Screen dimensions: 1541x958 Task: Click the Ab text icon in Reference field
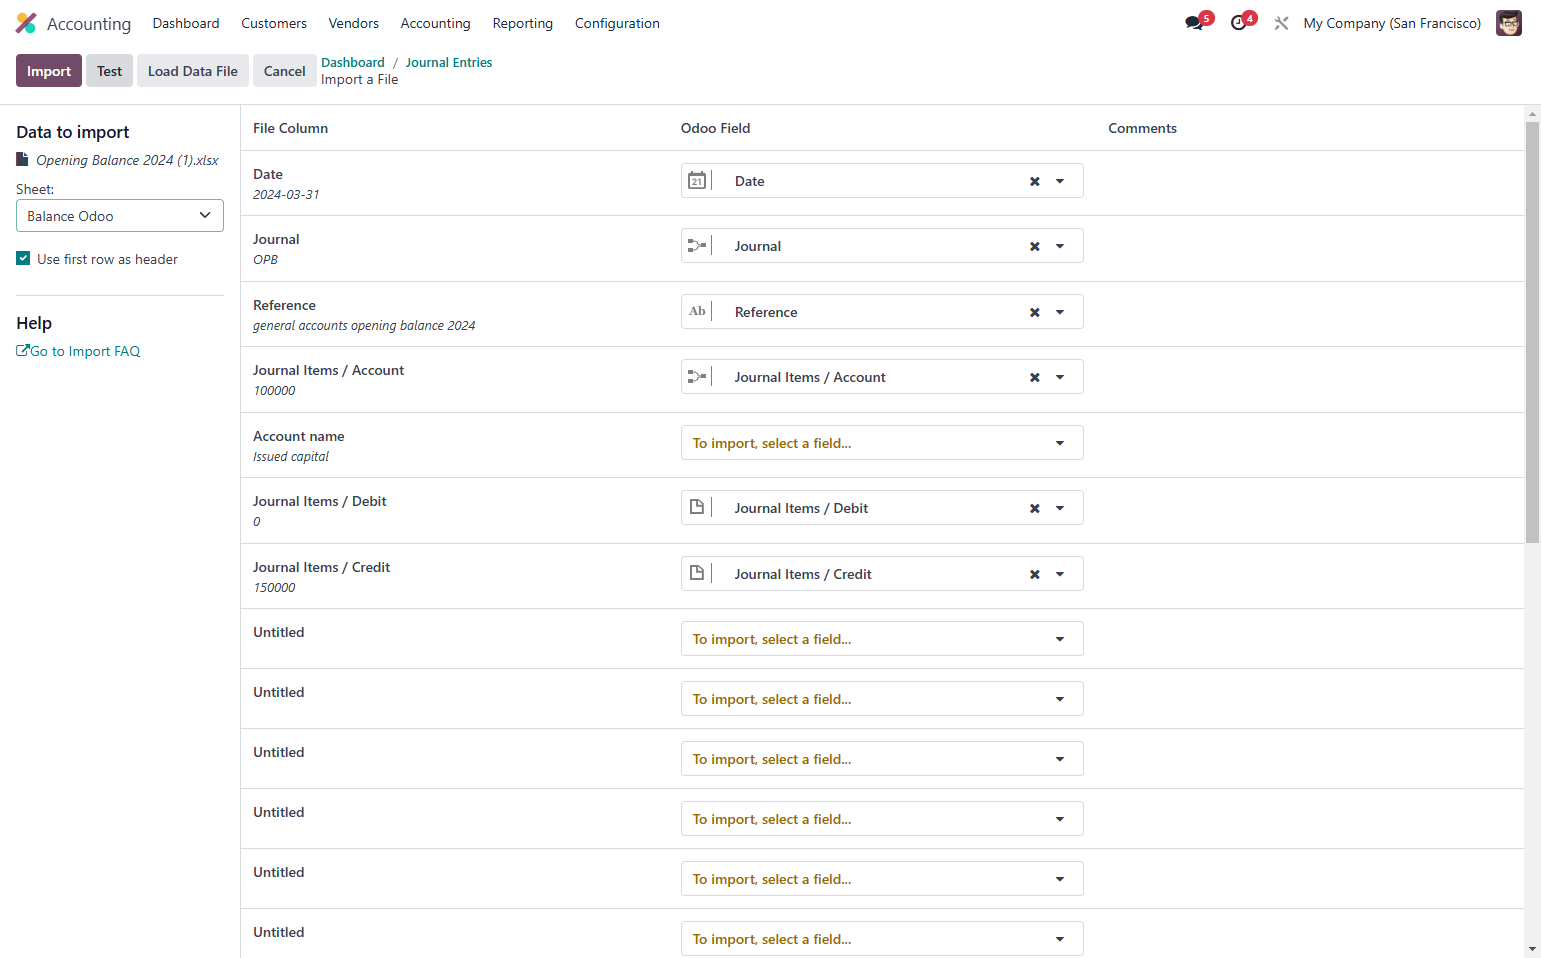click(x=697, y=311)
